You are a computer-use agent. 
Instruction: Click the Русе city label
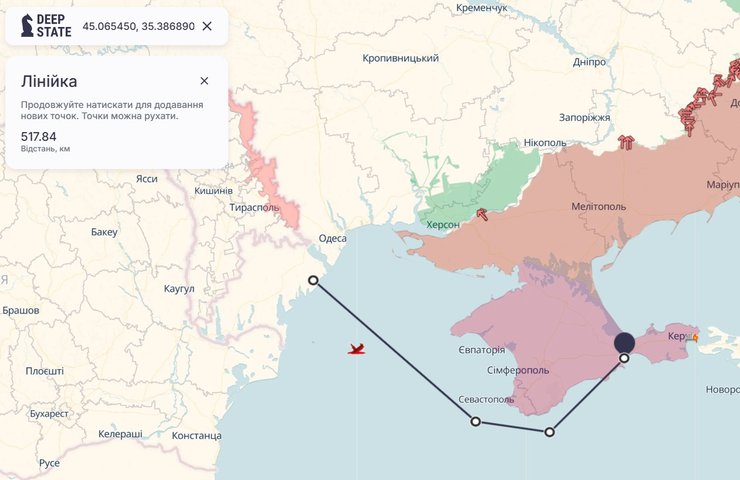click(x=49, y=463)
